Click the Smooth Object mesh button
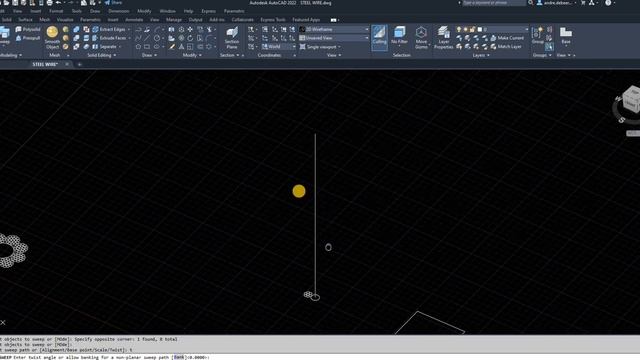 [52, 37]
